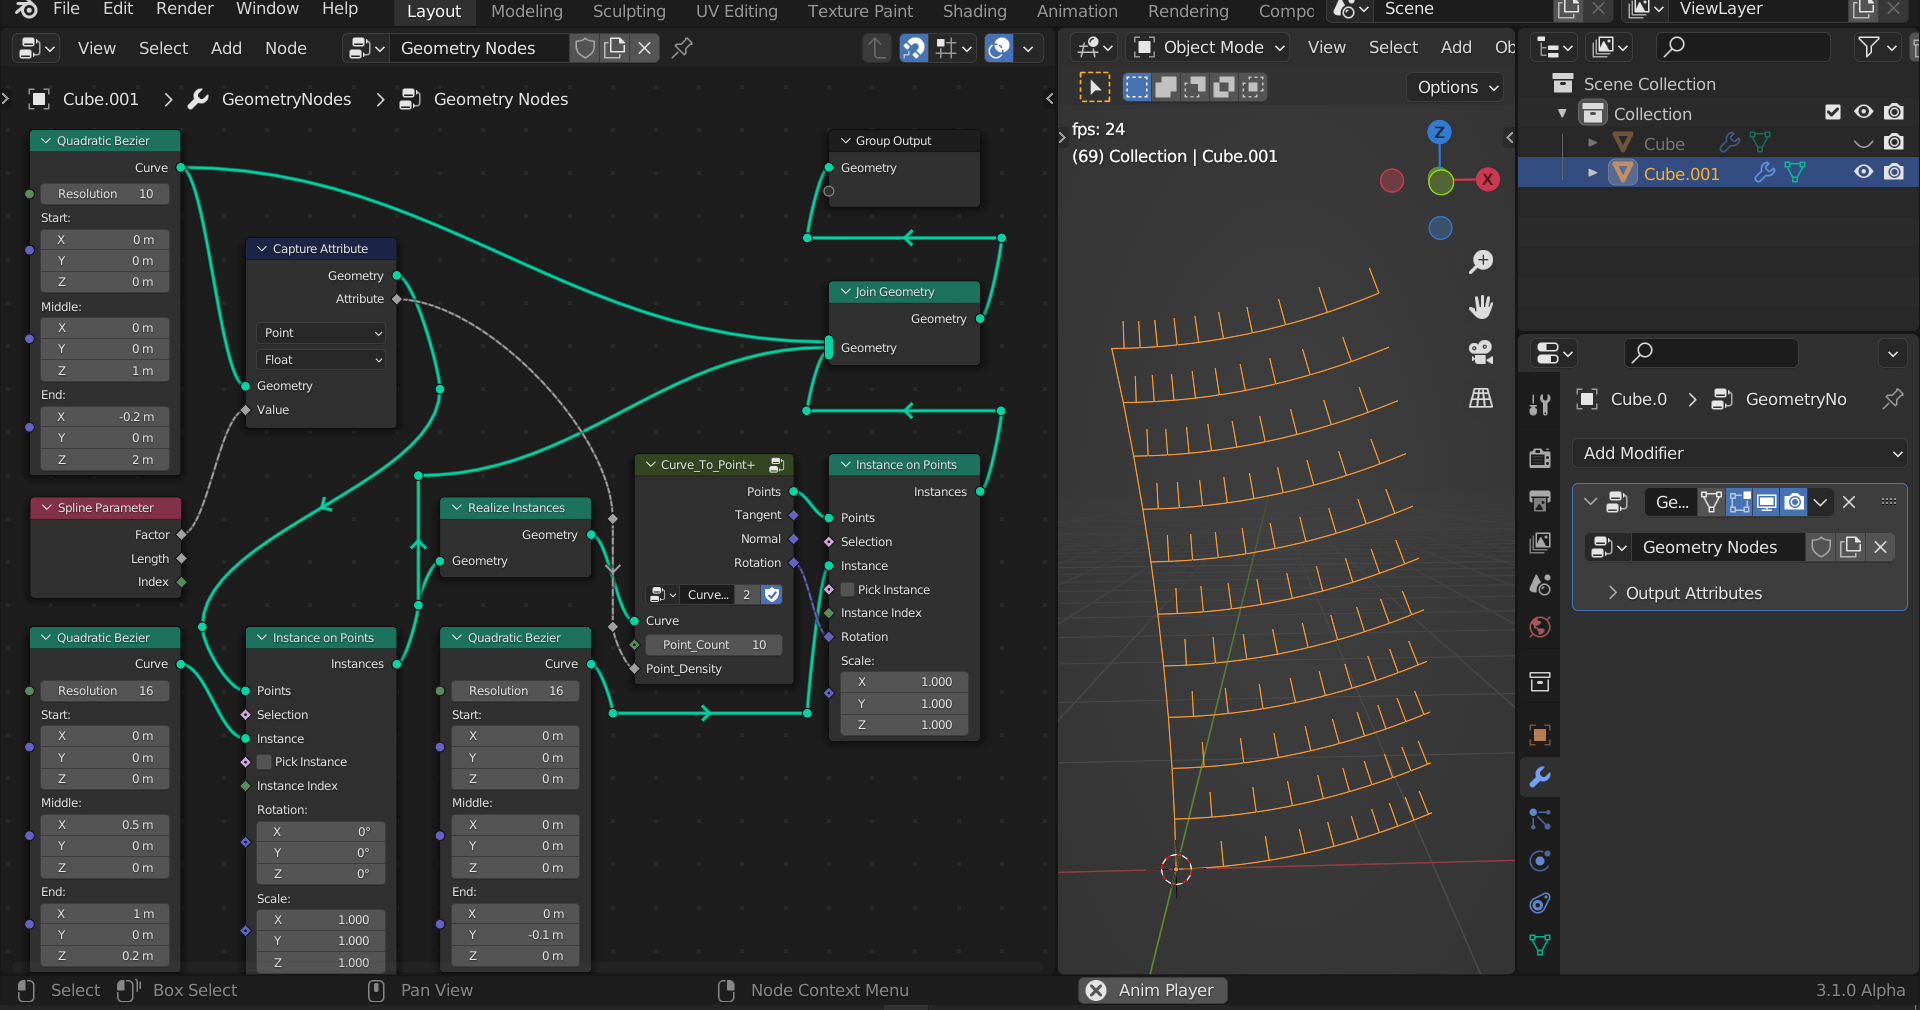Tick Pick Instance in the lower-left Instance on Points
This screenshot has height=1010, width=1920.
point(265,762)
